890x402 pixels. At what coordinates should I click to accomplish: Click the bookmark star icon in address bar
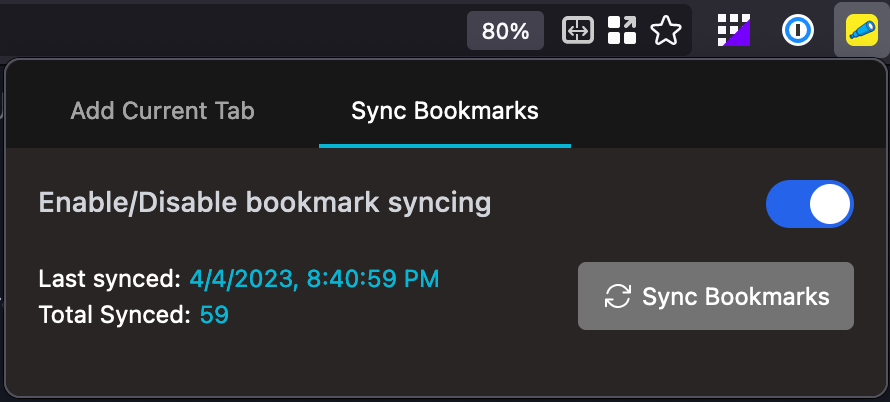[x=665, y=31]
